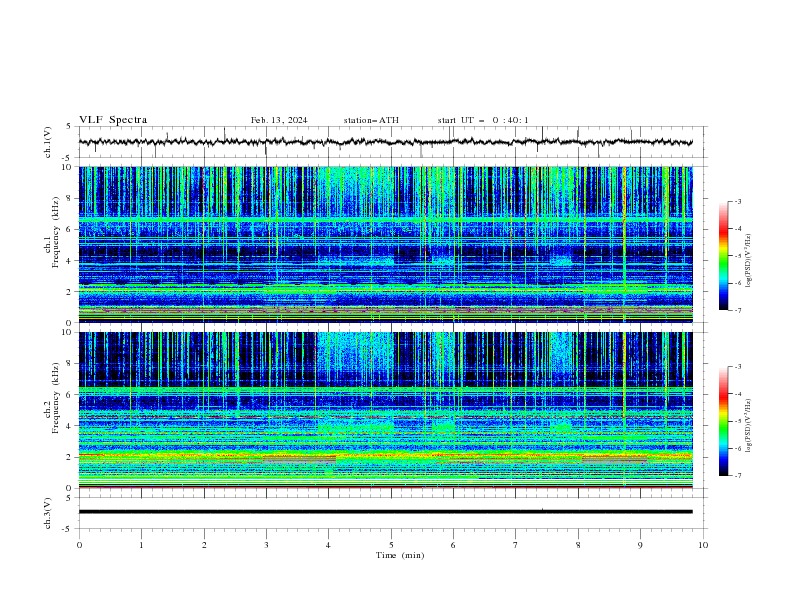Click inside the ch.1 spectrogram panel
792x612 pixels.
pos(385,244)
